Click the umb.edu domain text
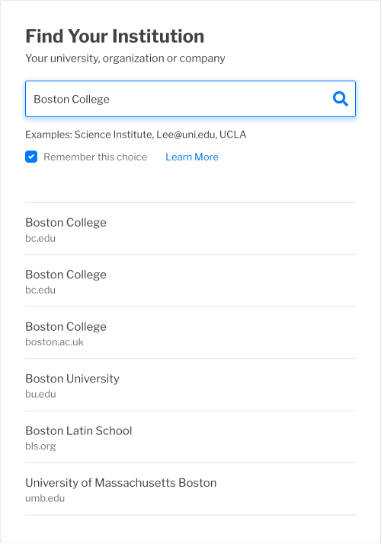382x544 pixels. [x=45, y=498]
